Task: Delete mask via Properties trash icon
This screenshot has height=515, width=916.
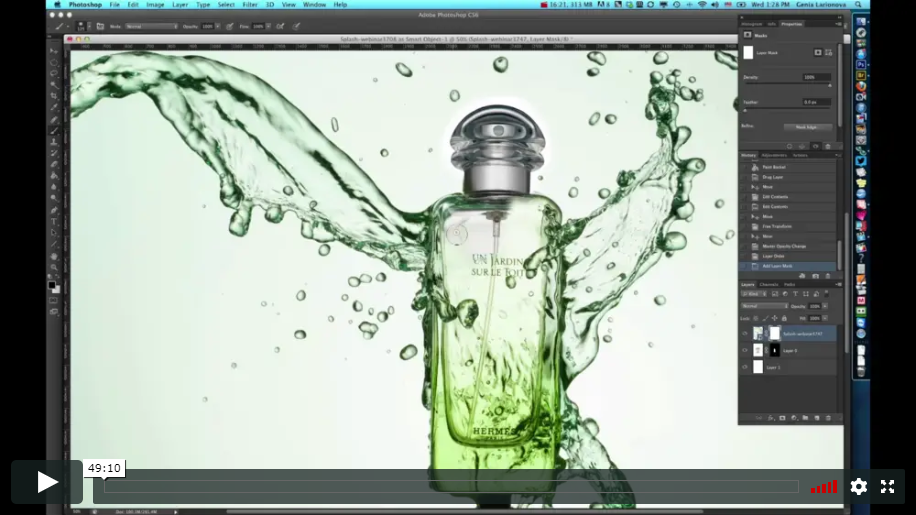Action: point(828,147)
